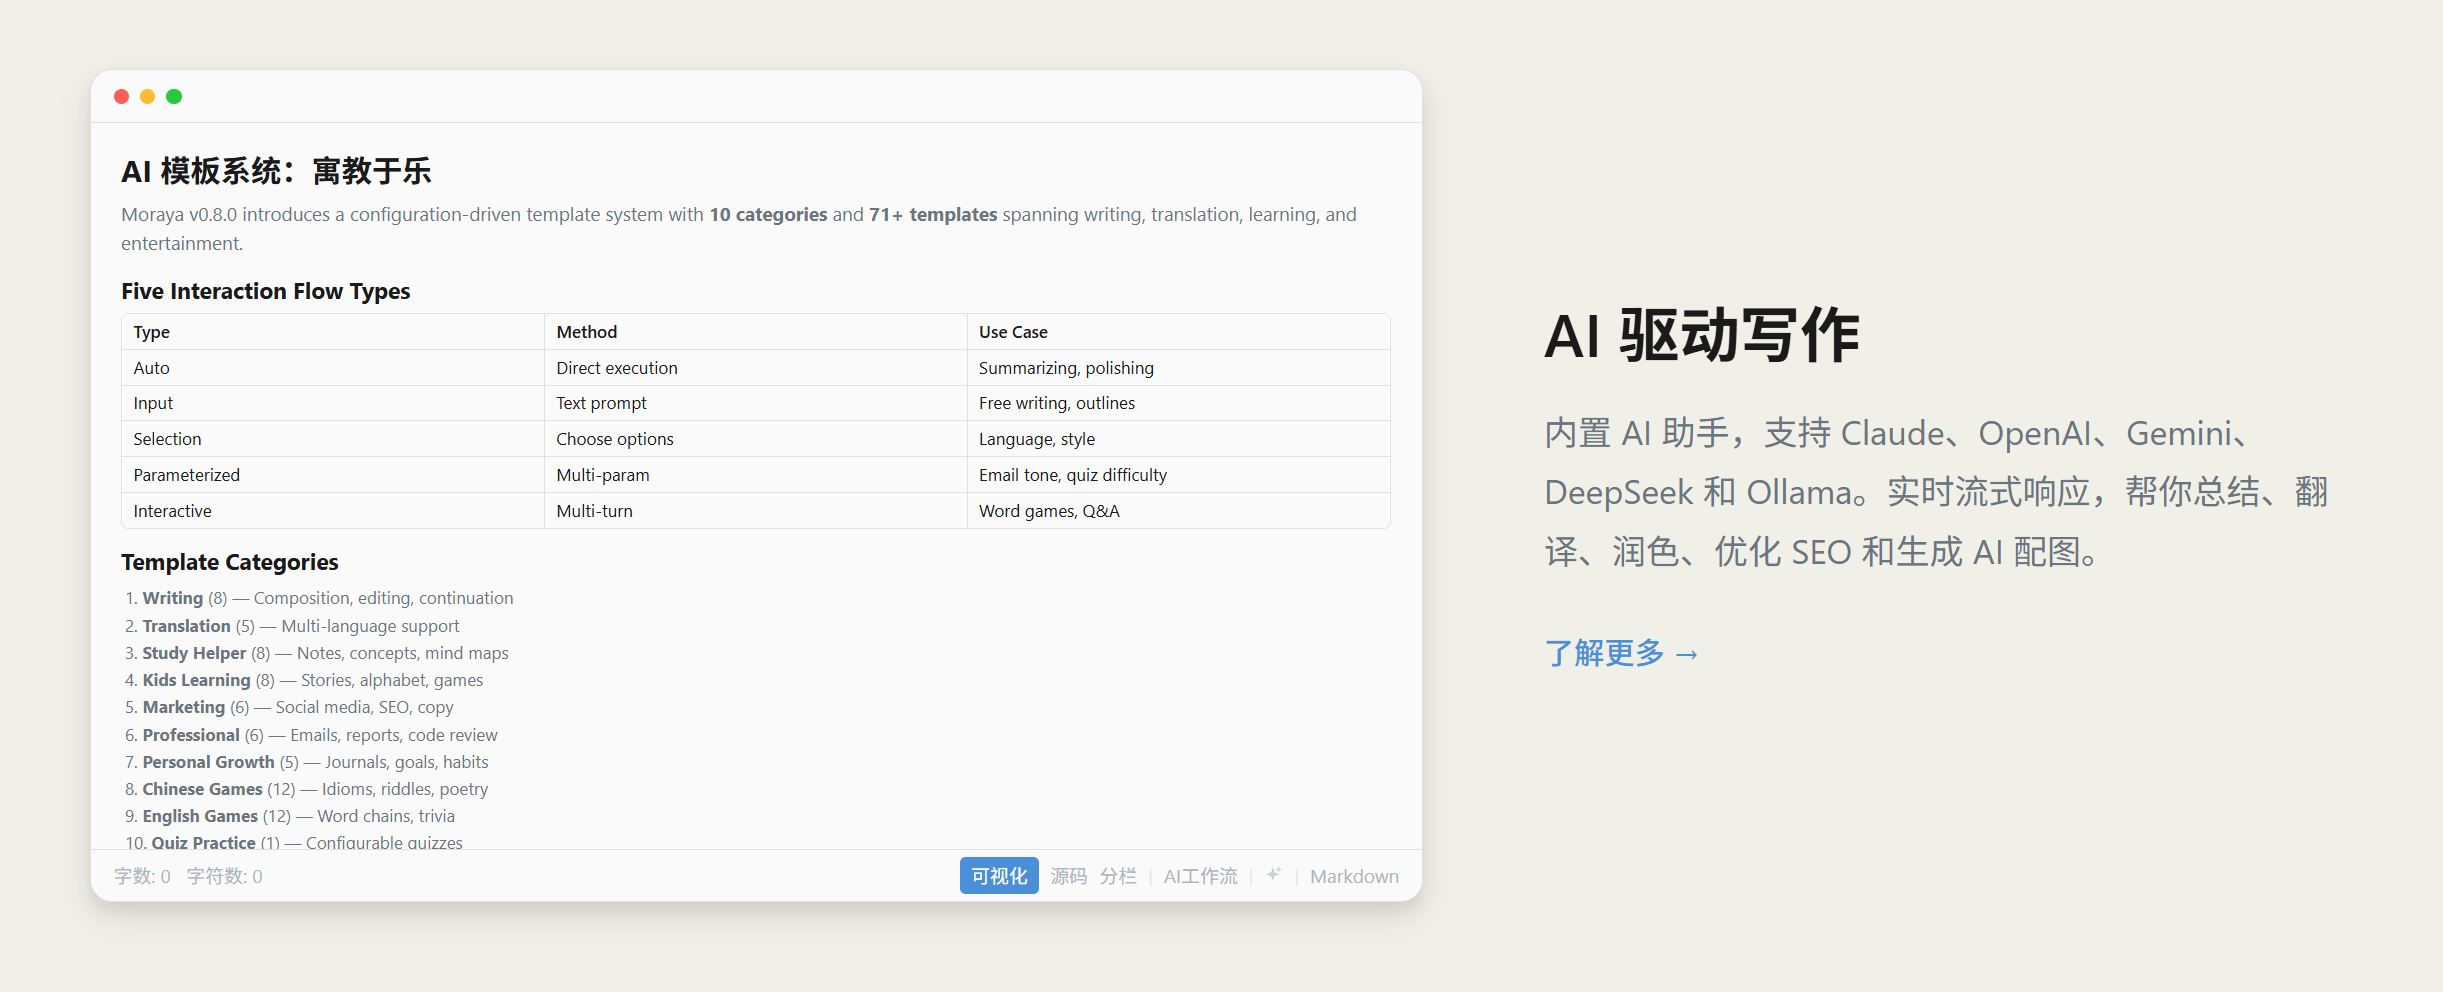Viewport: 2443px width, 992px height.
Task: Select the Auto table cell
Action: tap(333, 368)
